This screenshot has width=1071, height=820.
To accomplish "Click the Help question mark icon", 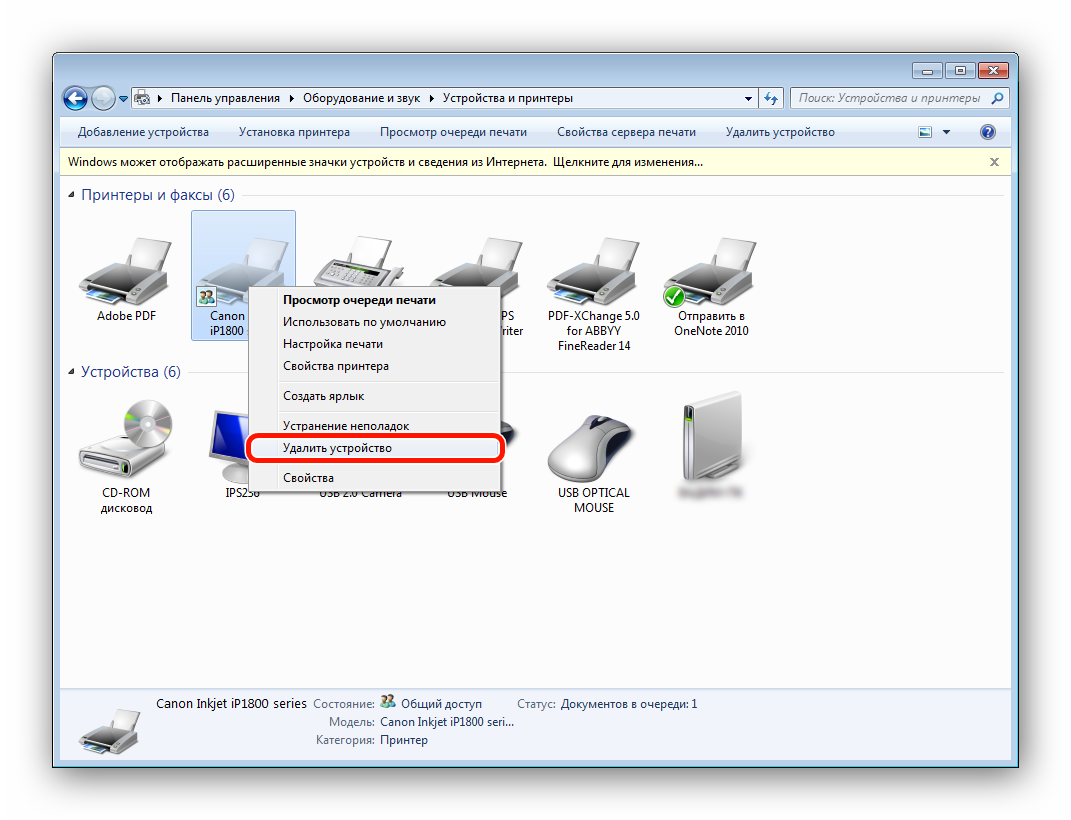I will (988, 132).
